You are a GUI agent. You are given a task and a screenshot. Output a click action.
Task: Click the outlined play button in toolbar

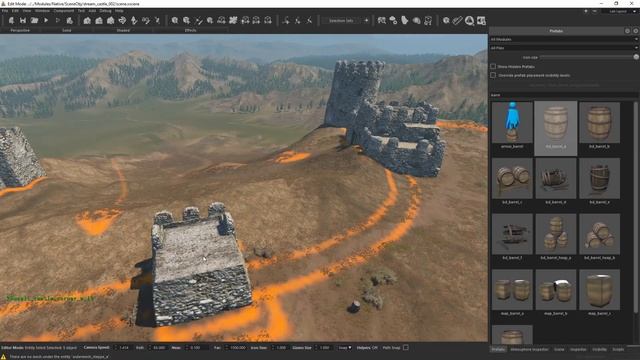[58, 20]
